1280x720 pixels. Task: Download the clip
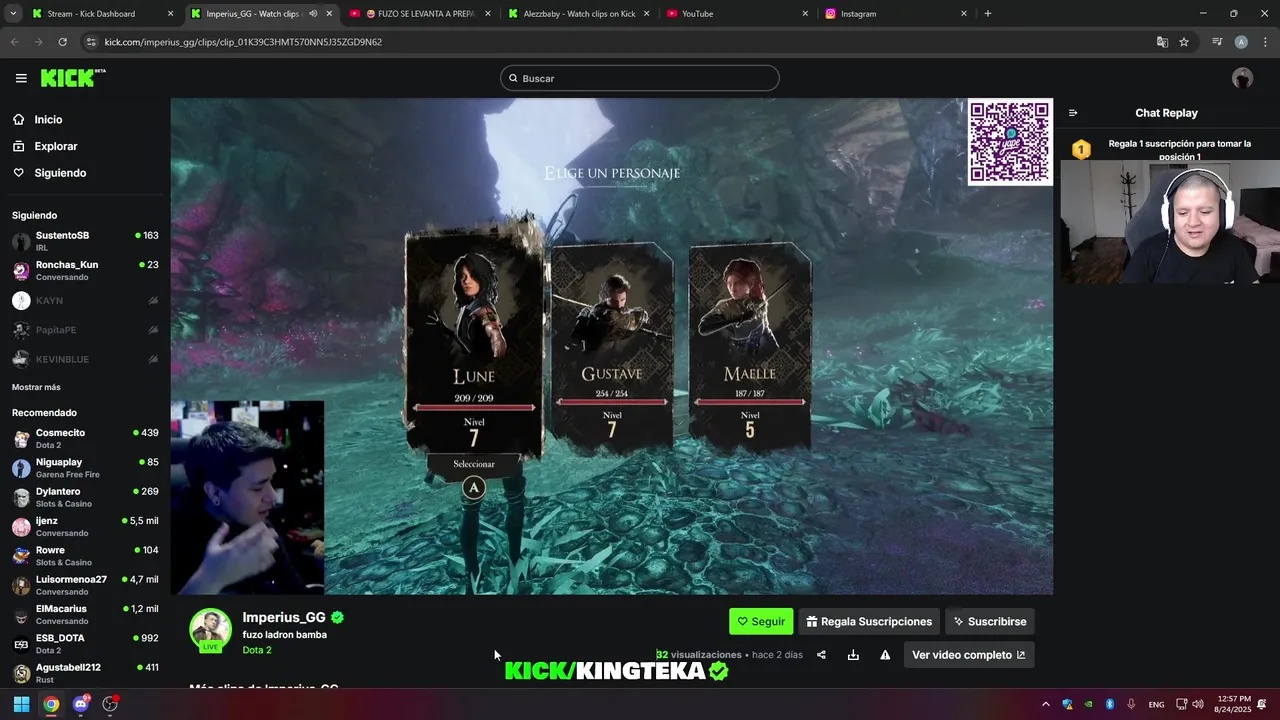pyautogui.click(x=853, y=655)
